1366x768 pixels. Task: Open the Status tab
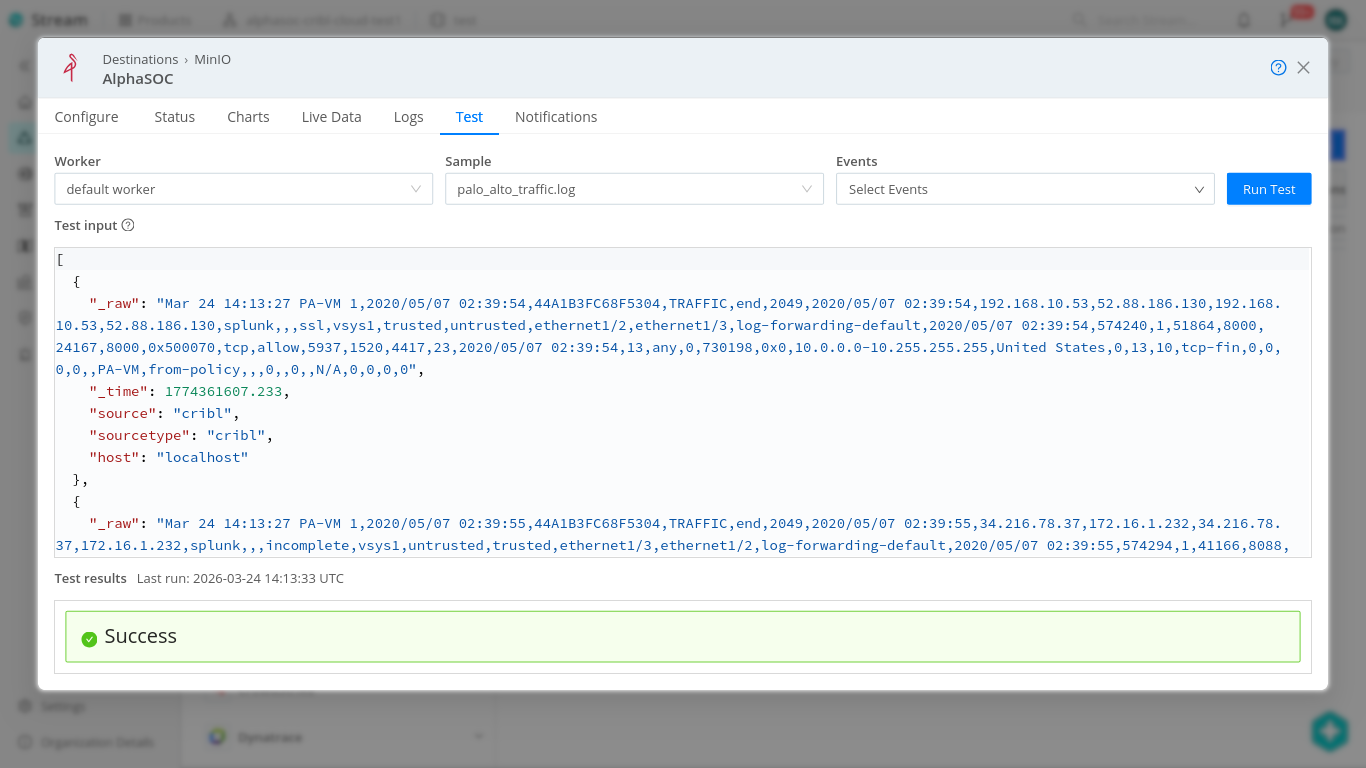(x=174, y=117)
